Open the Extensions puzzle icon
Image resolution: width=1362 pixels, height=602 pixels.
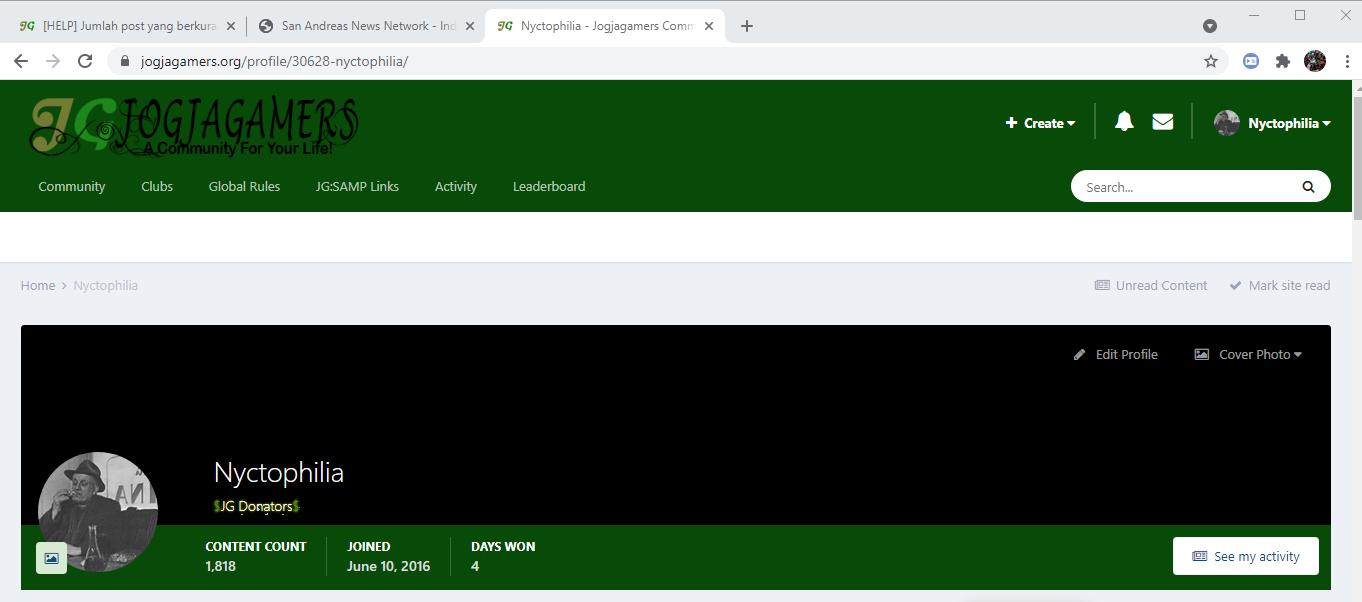pos(1283,61)
